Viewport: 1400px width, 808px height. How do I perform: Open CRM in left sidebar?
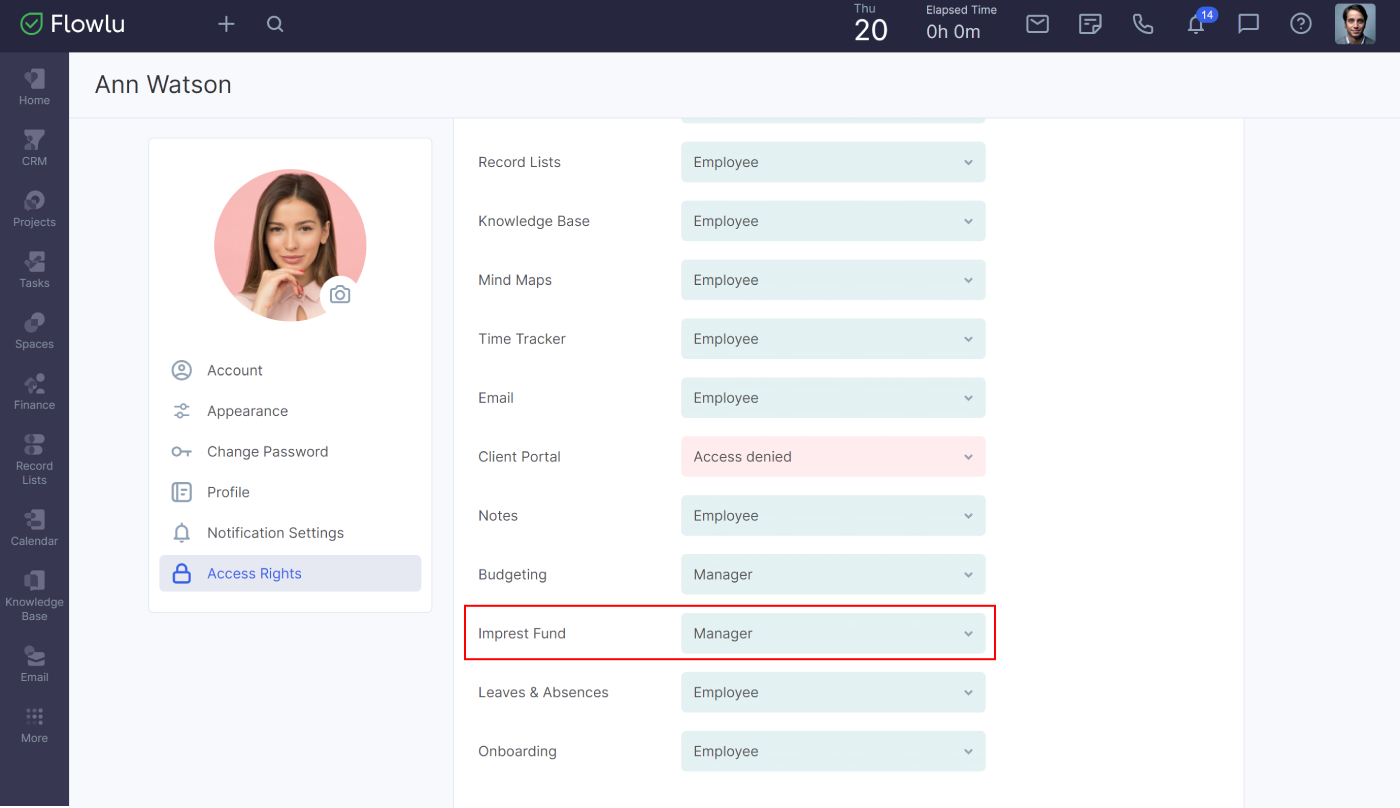[34, 147]
